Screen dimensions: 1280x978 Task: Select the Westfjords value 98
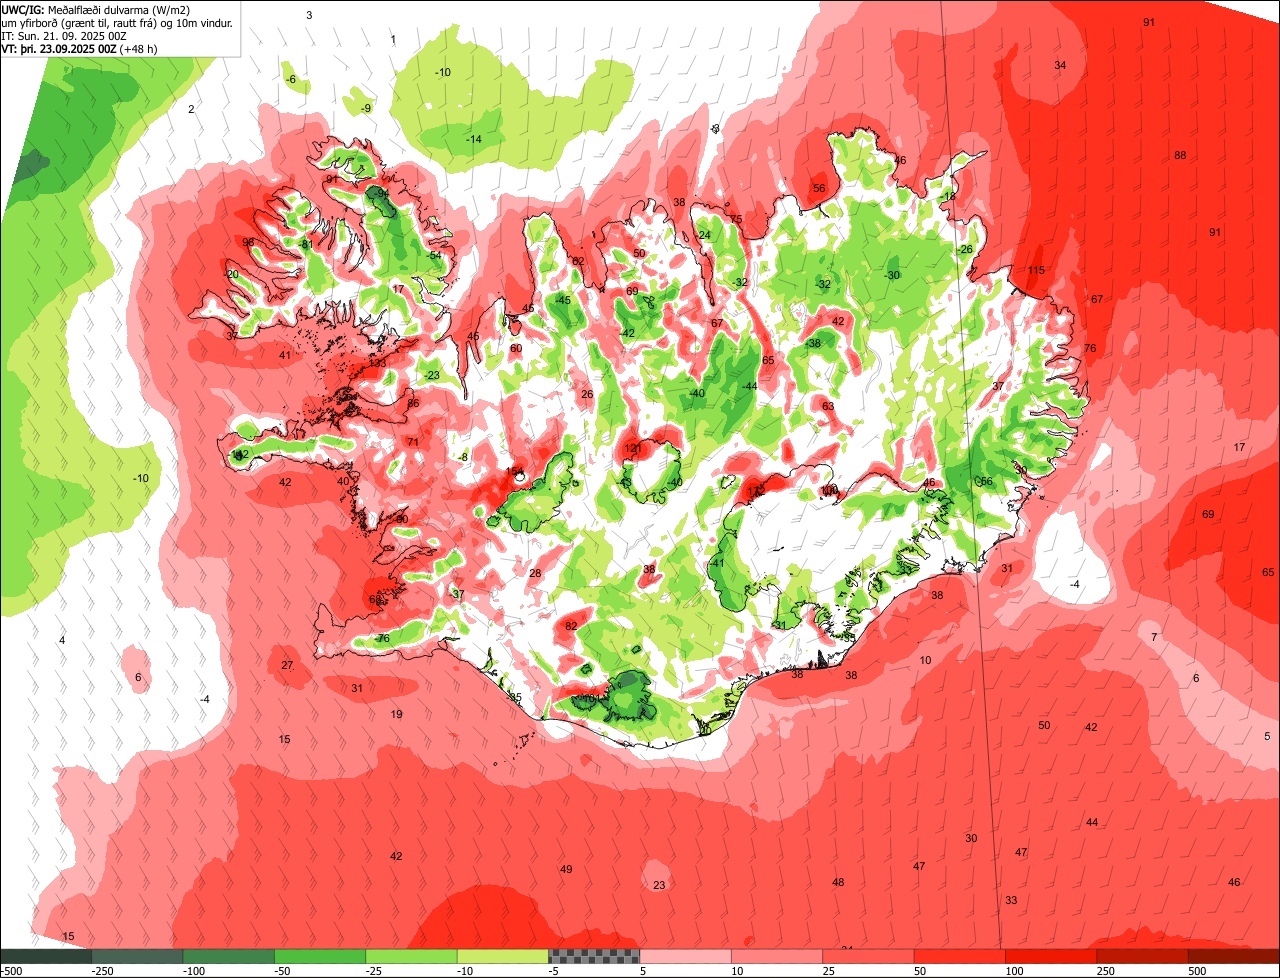point(248,243)
